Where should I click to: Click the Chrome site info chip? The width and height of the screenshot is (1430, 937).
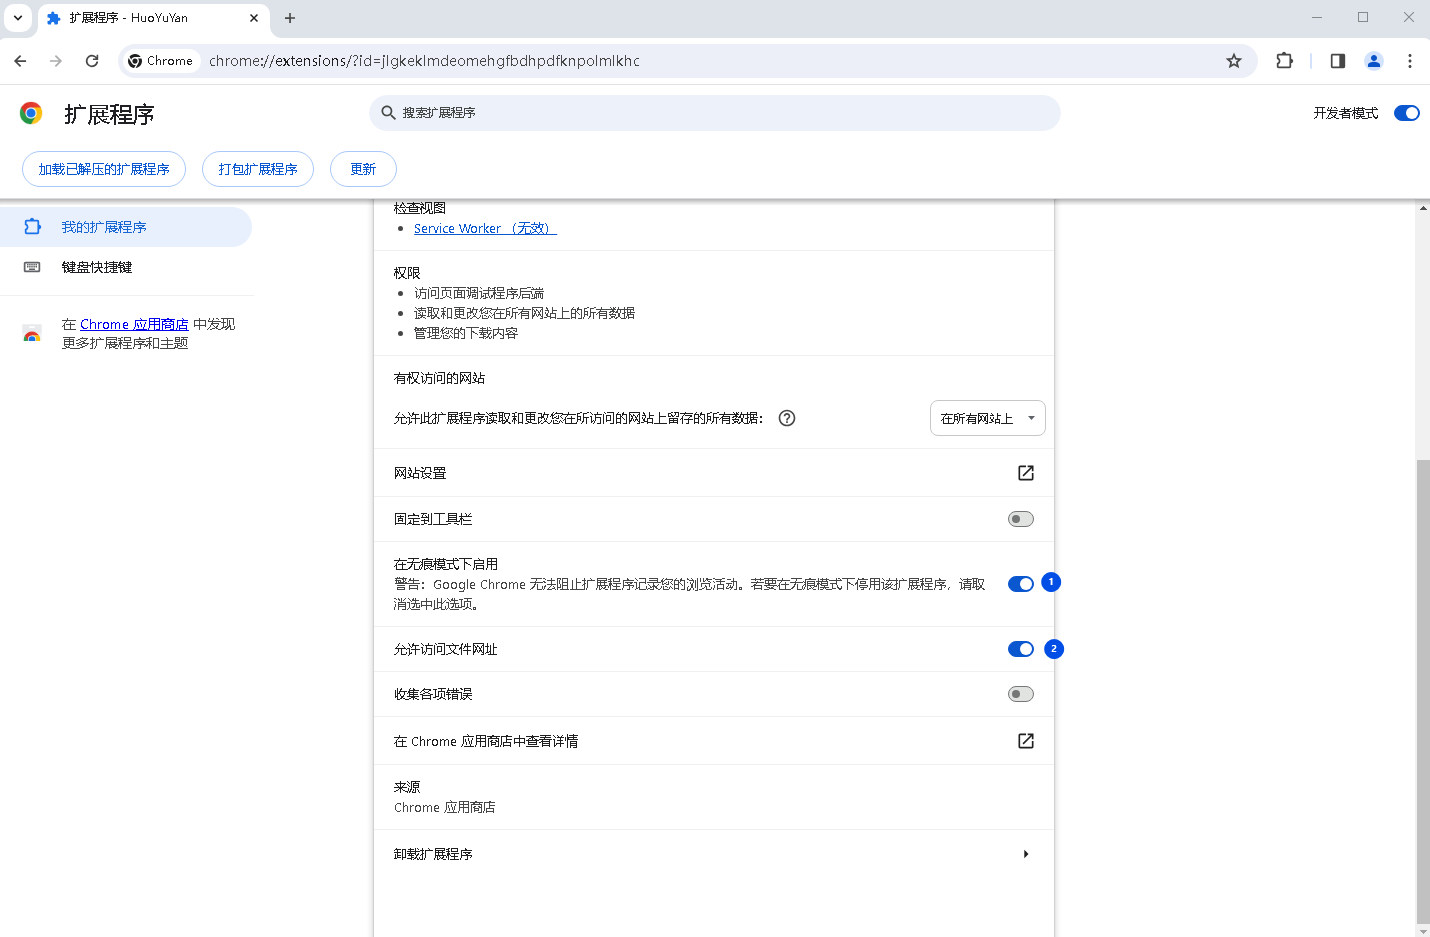160,61
